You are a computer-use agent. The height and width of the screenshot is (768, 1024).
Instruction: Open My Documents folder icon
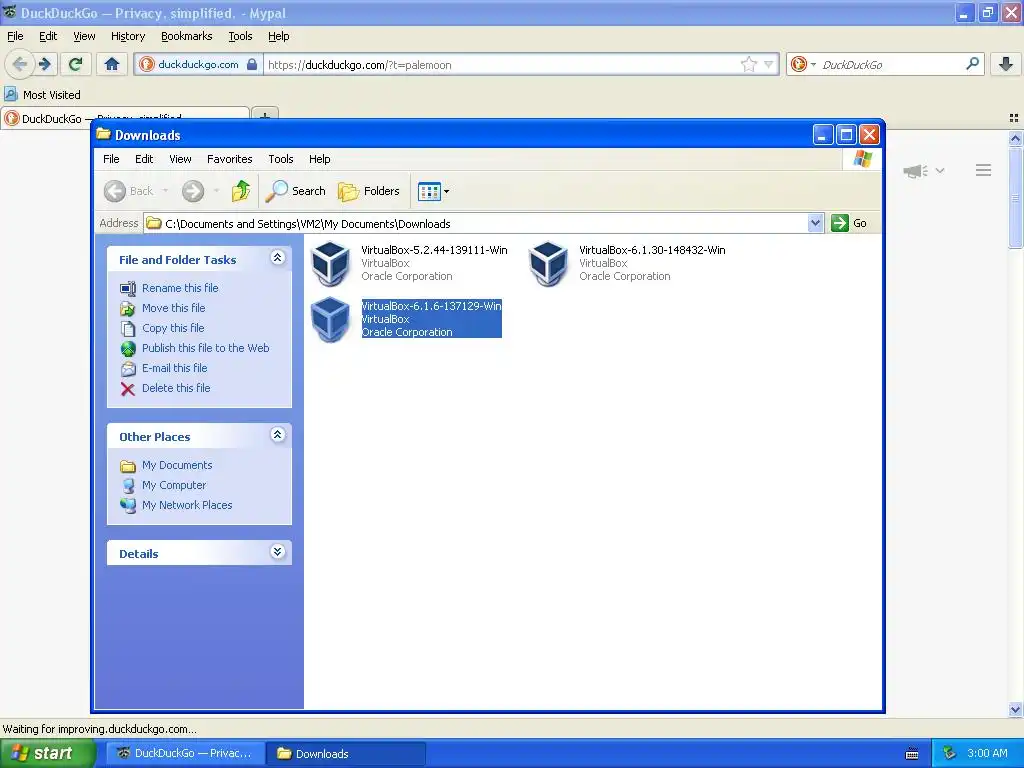(128, 466)
